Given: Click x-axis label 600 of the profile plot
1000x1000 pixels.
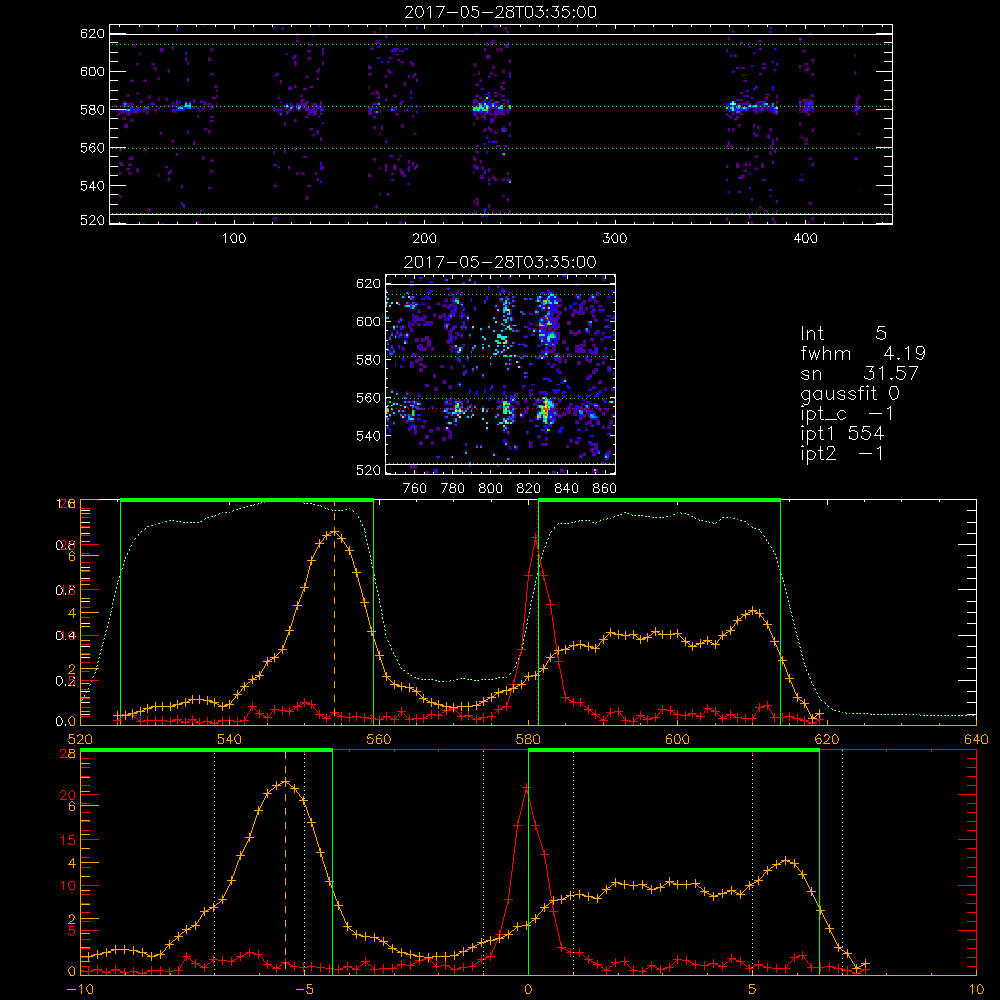Looking at the screenshot, I should (677, 740).
